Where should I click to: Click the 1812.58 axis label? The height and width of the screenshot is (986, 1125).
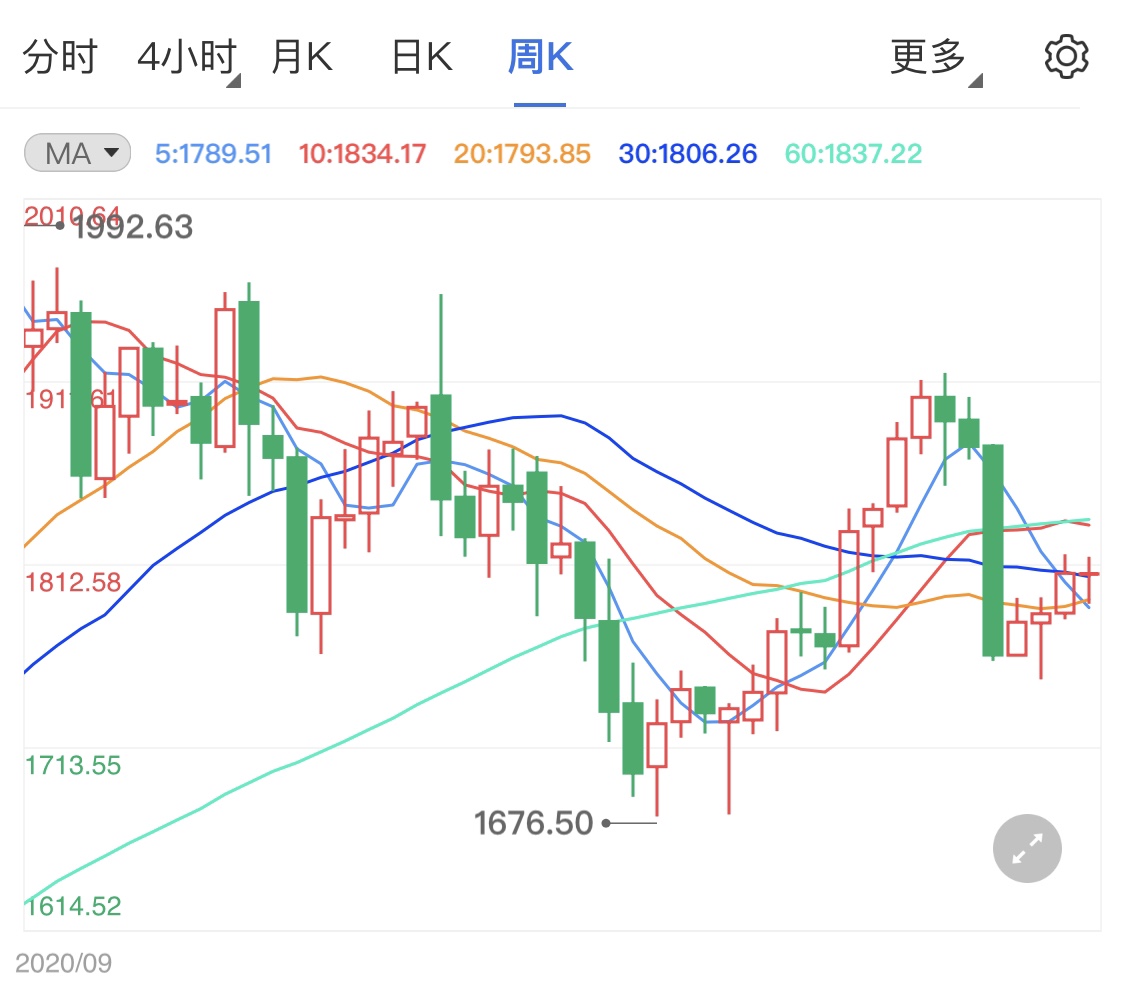coord(72,582)
